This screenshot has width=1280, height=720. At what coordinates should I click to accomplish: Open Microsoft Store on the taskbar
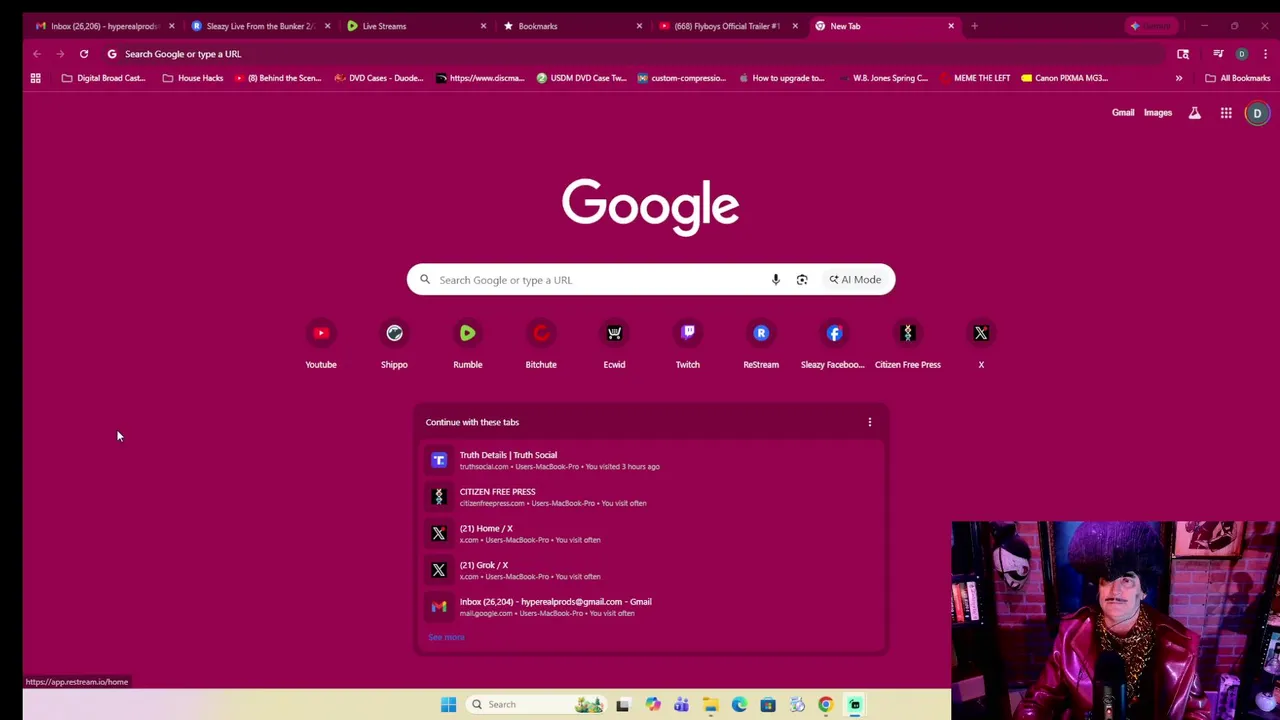(x=768, y=705)
